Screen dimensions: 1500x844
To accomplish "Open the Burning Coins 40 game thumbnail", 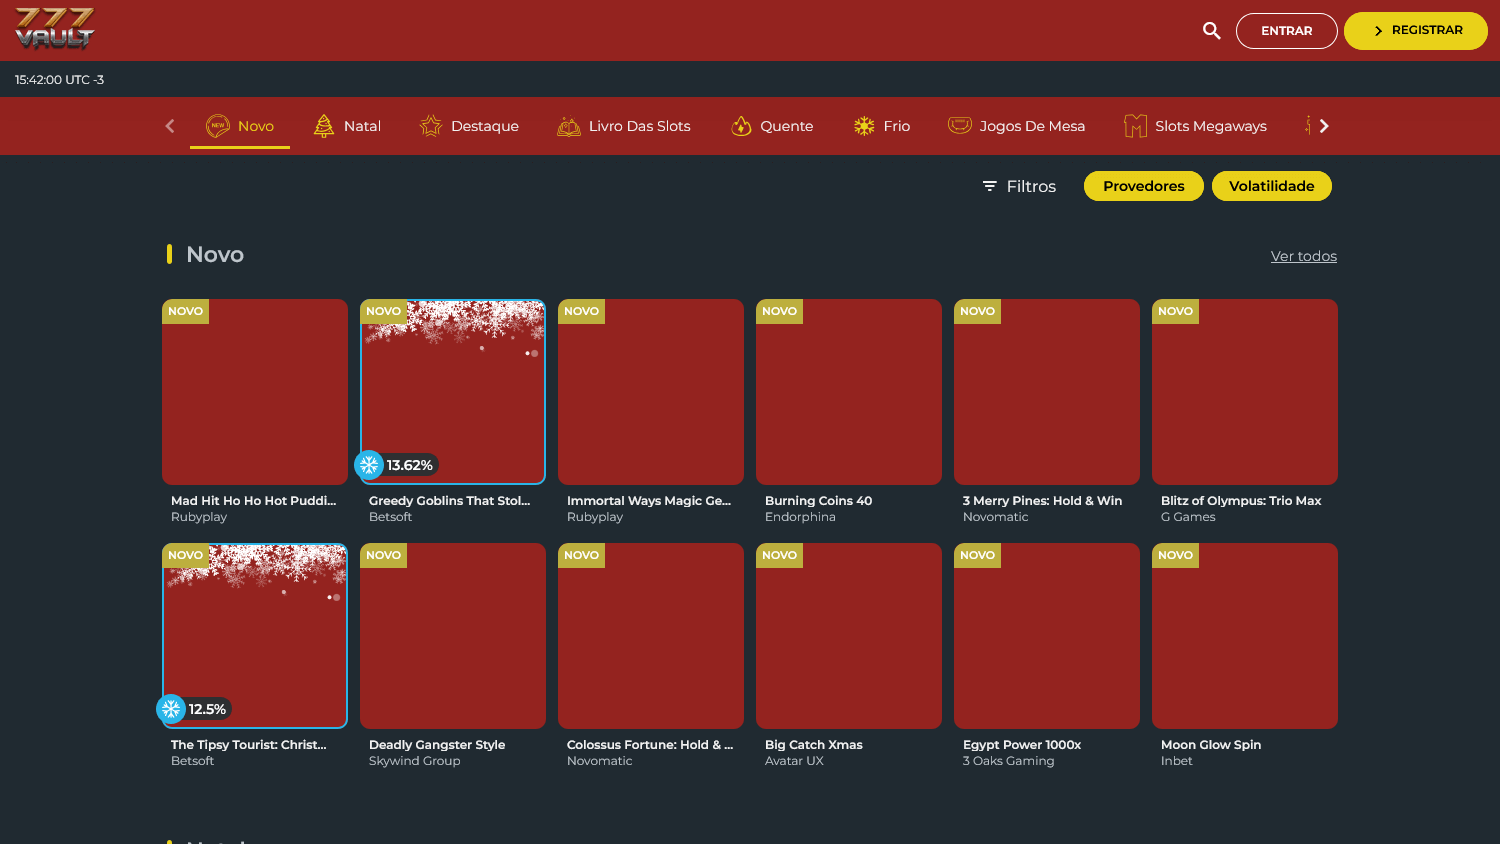I will 848,392.
